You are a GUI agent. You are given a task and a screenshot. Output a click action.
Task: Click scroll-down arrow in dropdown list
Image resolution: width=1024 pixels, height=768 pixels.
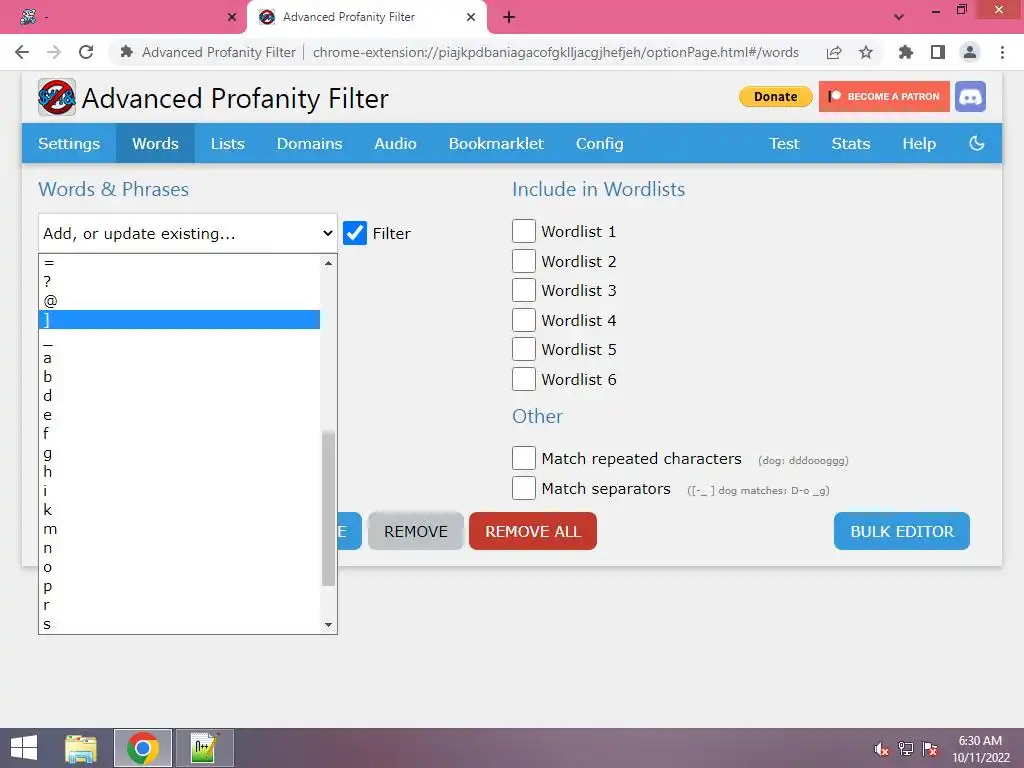(328, 625)
